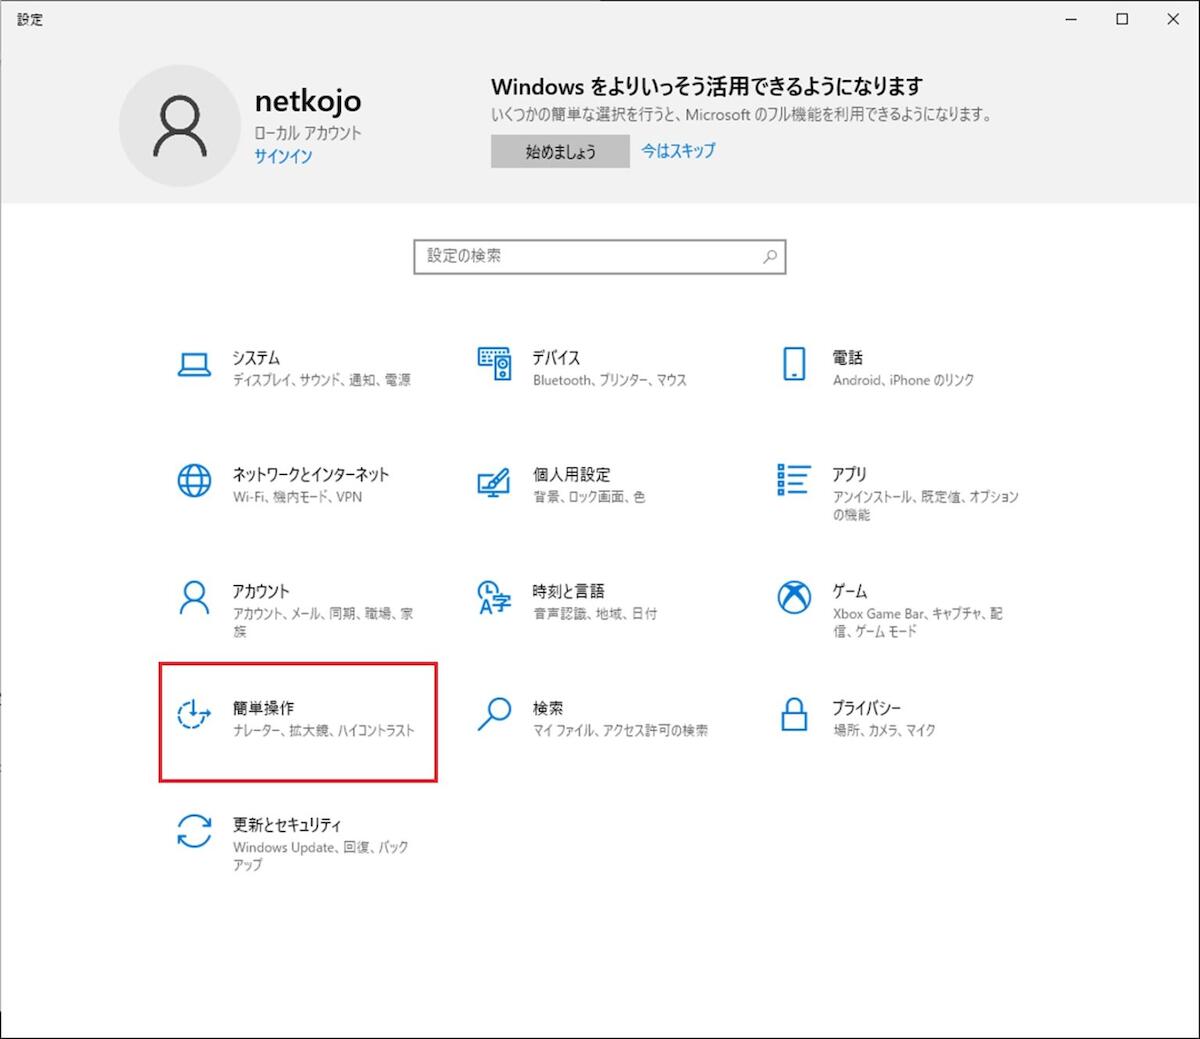The height and width of the screenshot is (1039, 1200).
Task: Click the 更新とセキュリティ refresh arrows icon
Action: click(x=194, y=832)
